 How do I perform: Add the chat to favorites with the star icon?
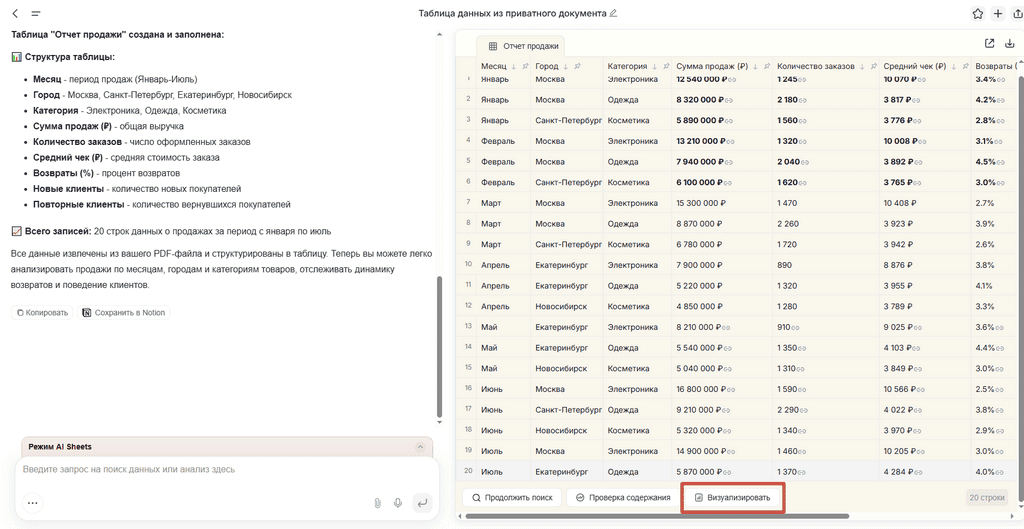(x=978, y=14)
